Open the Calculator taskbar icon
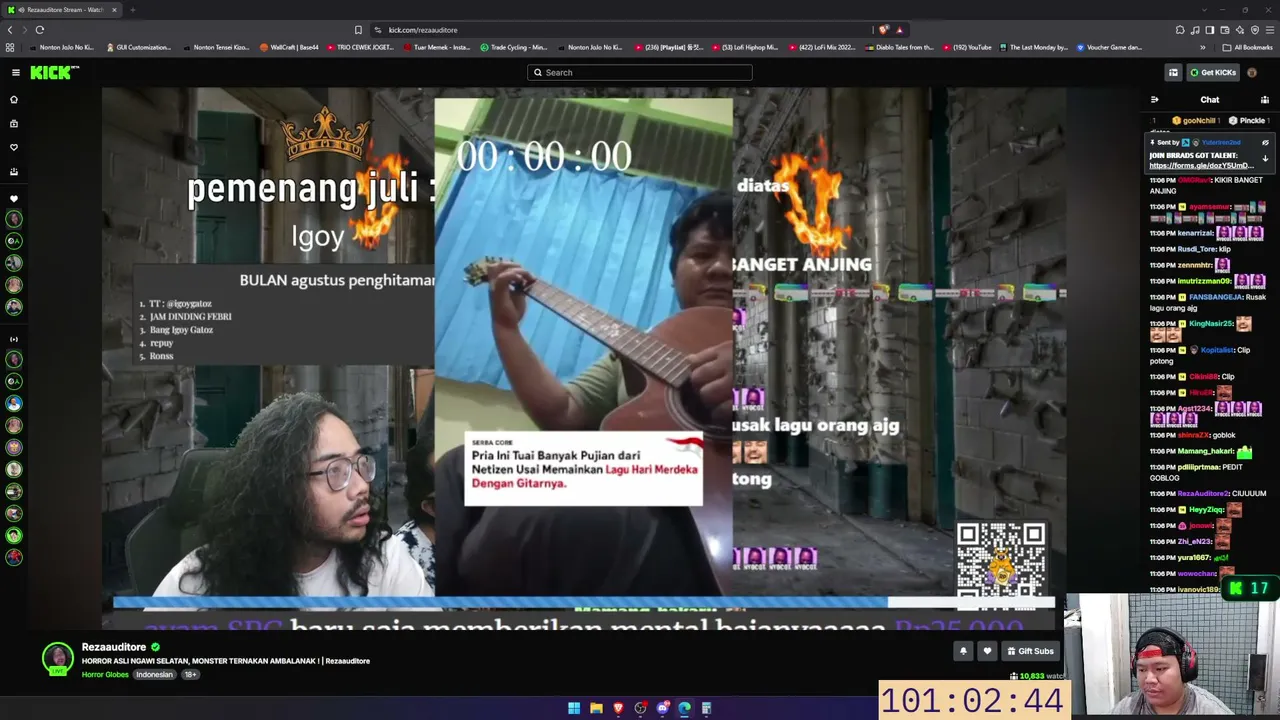Screen dimensions: 1280x720 pos(706,708)
